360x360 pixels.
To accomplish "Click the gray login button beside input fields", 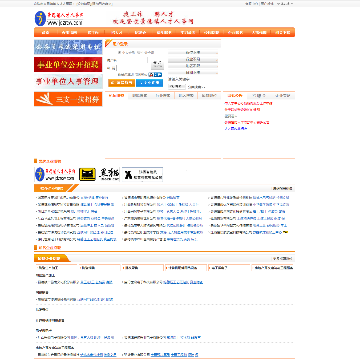I will (x=157, y=64).
